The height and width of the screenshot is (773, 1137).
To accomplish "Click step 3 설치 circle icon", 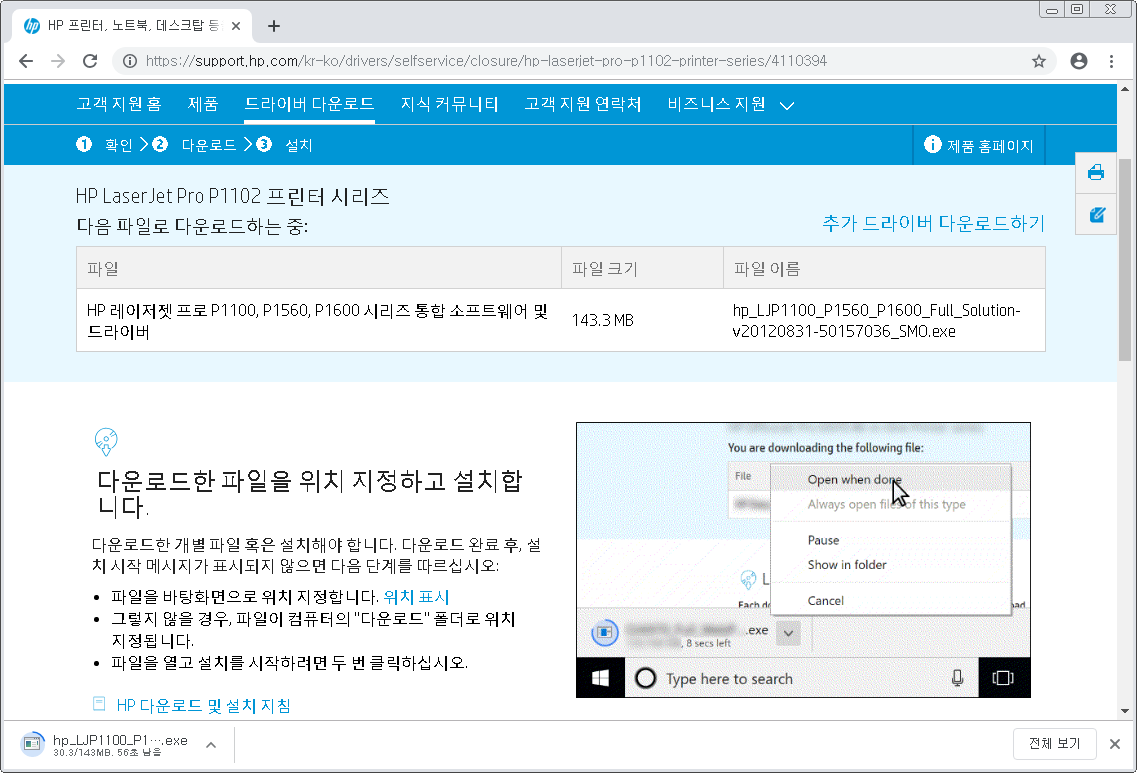I will [x=264, y=144].
